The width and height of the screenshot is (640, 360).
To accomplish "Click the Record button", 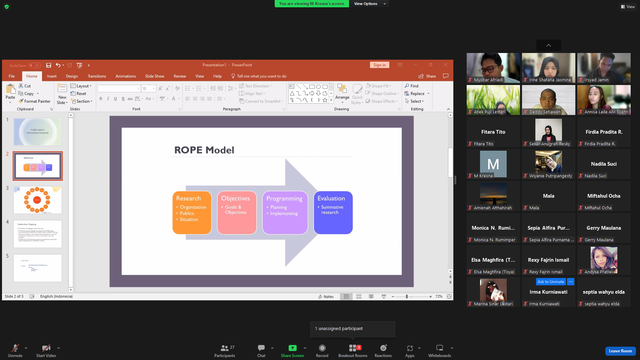I will click(322, 350).
